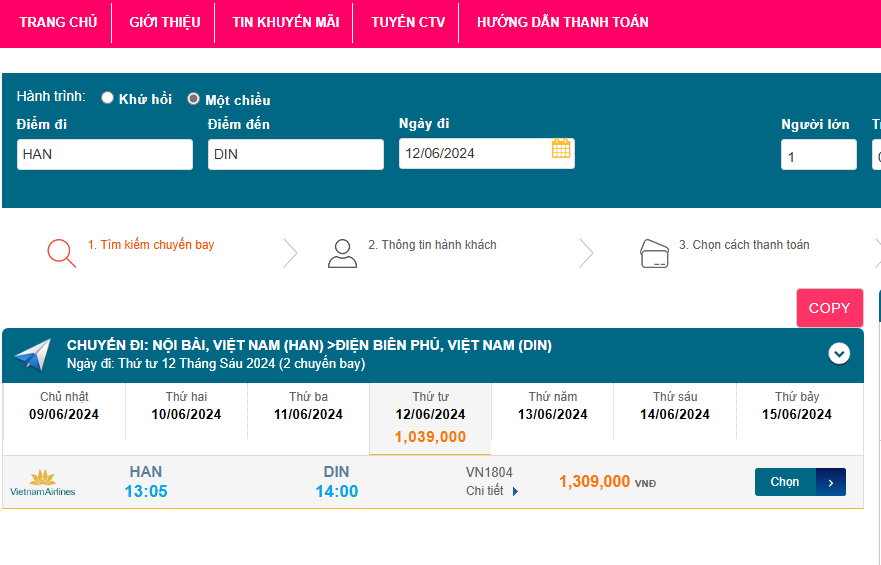Click the Điểm đi field containing HAN
The image size is (881, 565).
click(x=104, y=154)
